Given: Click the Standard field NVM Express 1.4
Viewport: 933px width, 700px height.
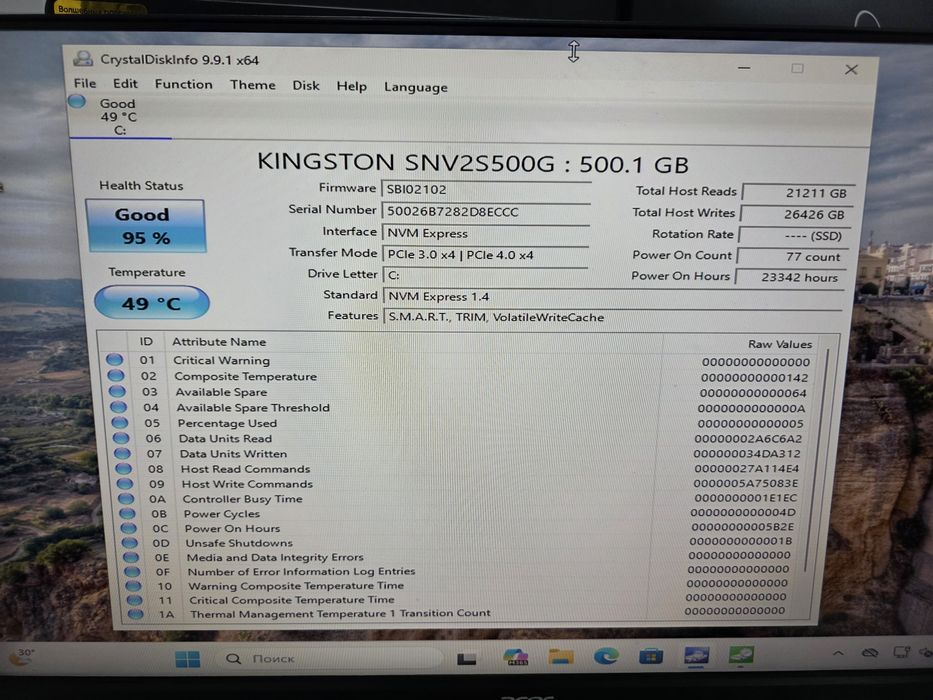Looking at the screenshot, I should point(614,296).
